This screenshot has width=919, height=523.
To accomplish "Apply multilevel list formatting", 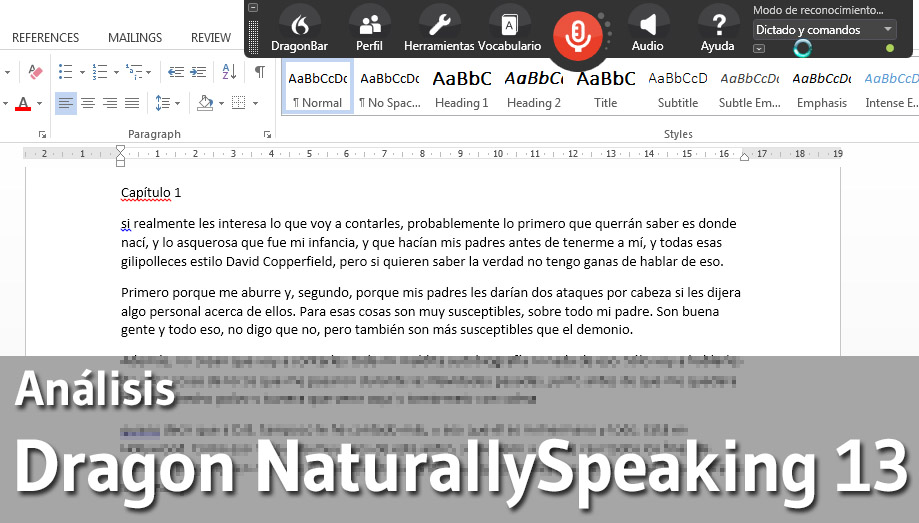I will pyautogui.click(x=134, y=72).
